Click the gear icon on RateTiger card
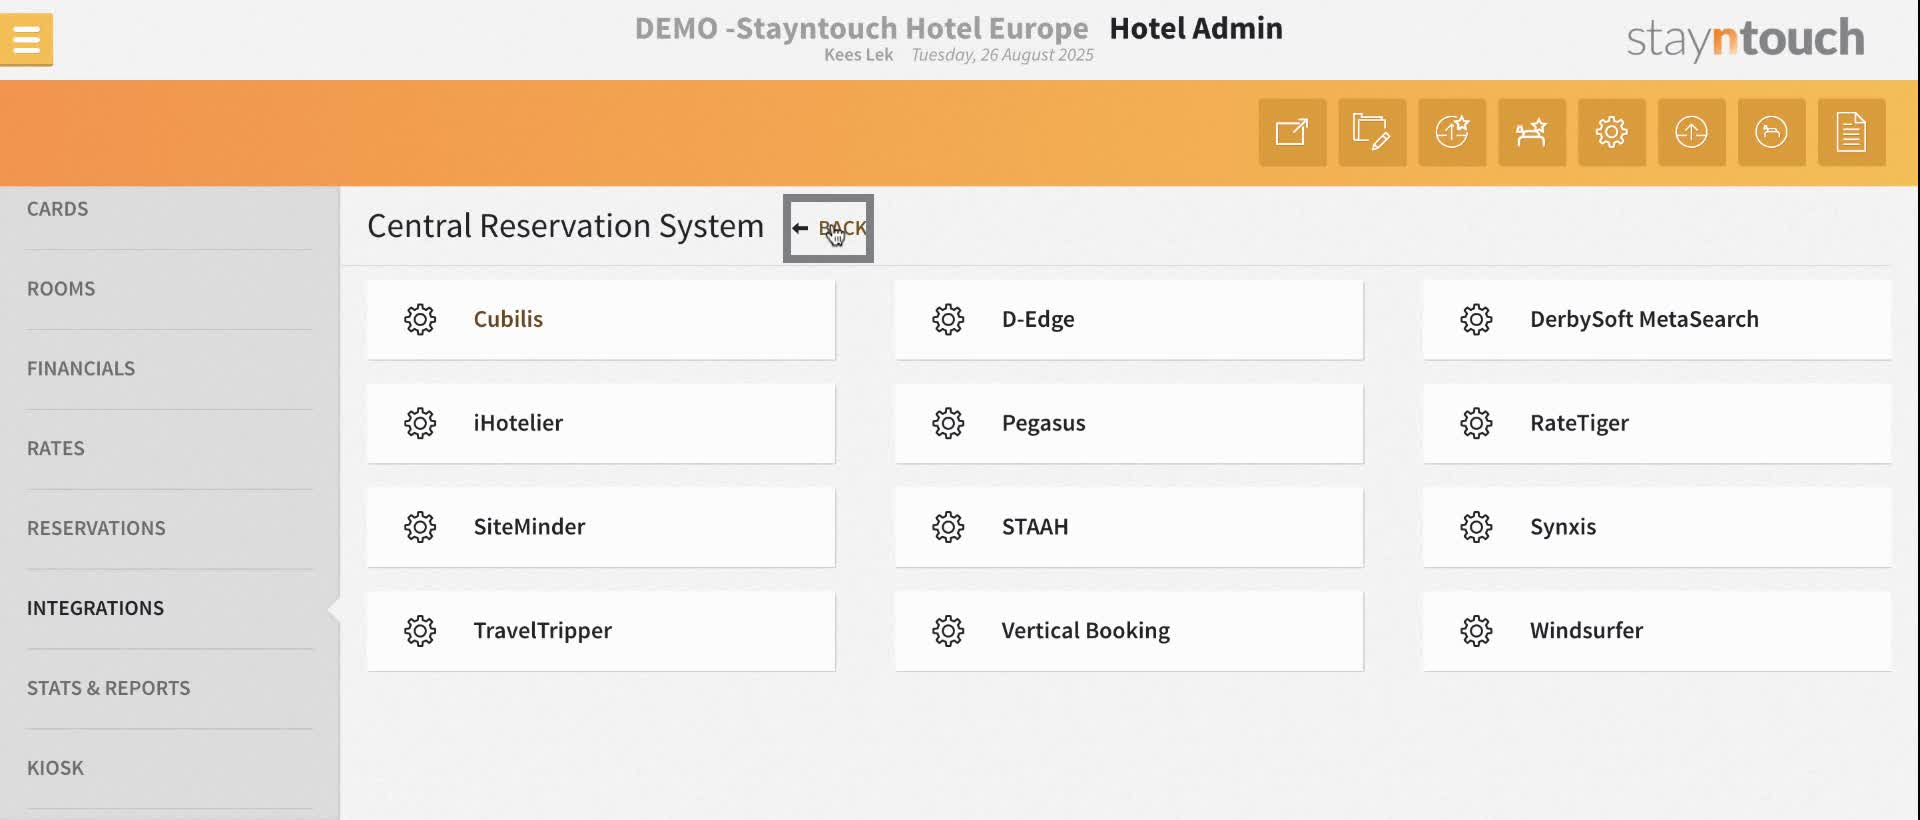 (1476, 423)
